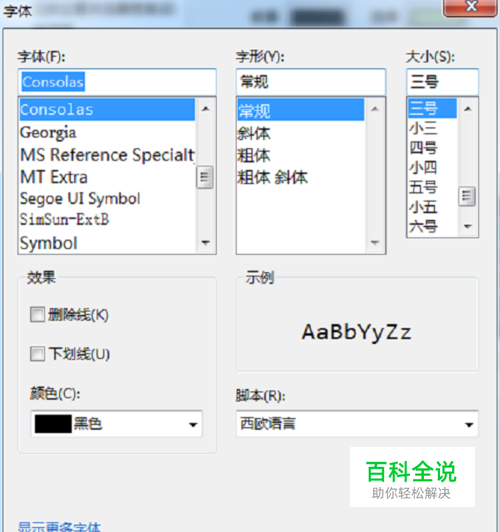
Task: Click size list scroll-up arrow
Action: click(x=468, y=109)
